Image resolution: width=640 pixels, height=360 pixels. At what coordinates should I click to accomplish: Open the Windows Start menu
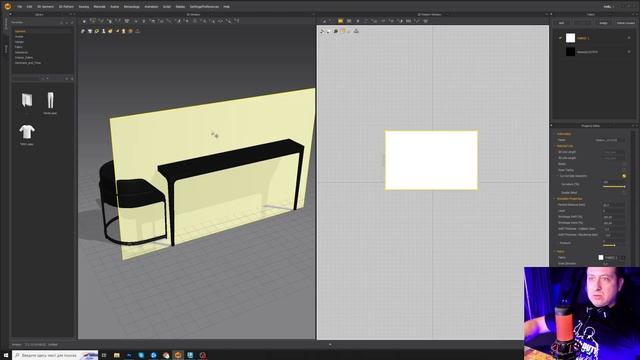6,356
